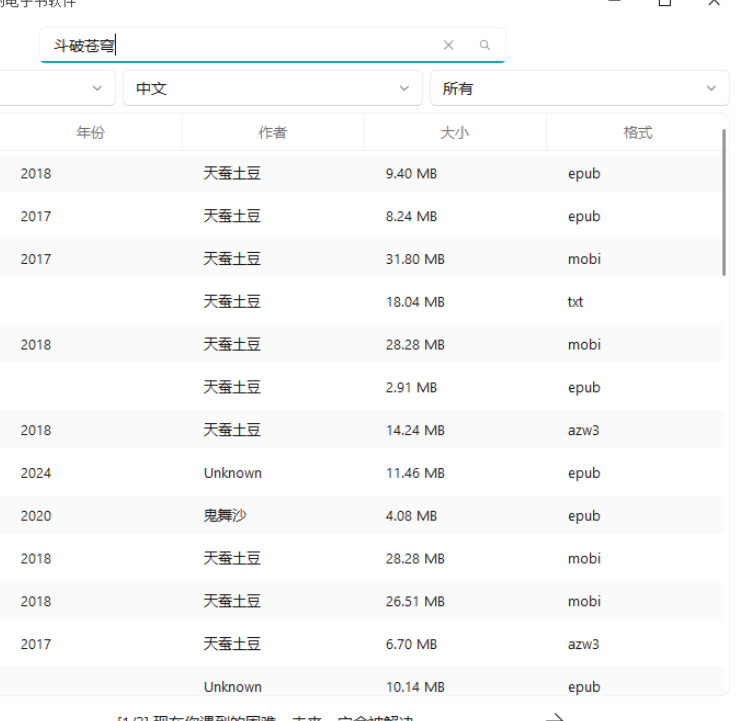The height and width of the screenshot is (721, 750).
Task: Sort by the 大小 column header
Action: pyautogui.click(x=454, y=132)
